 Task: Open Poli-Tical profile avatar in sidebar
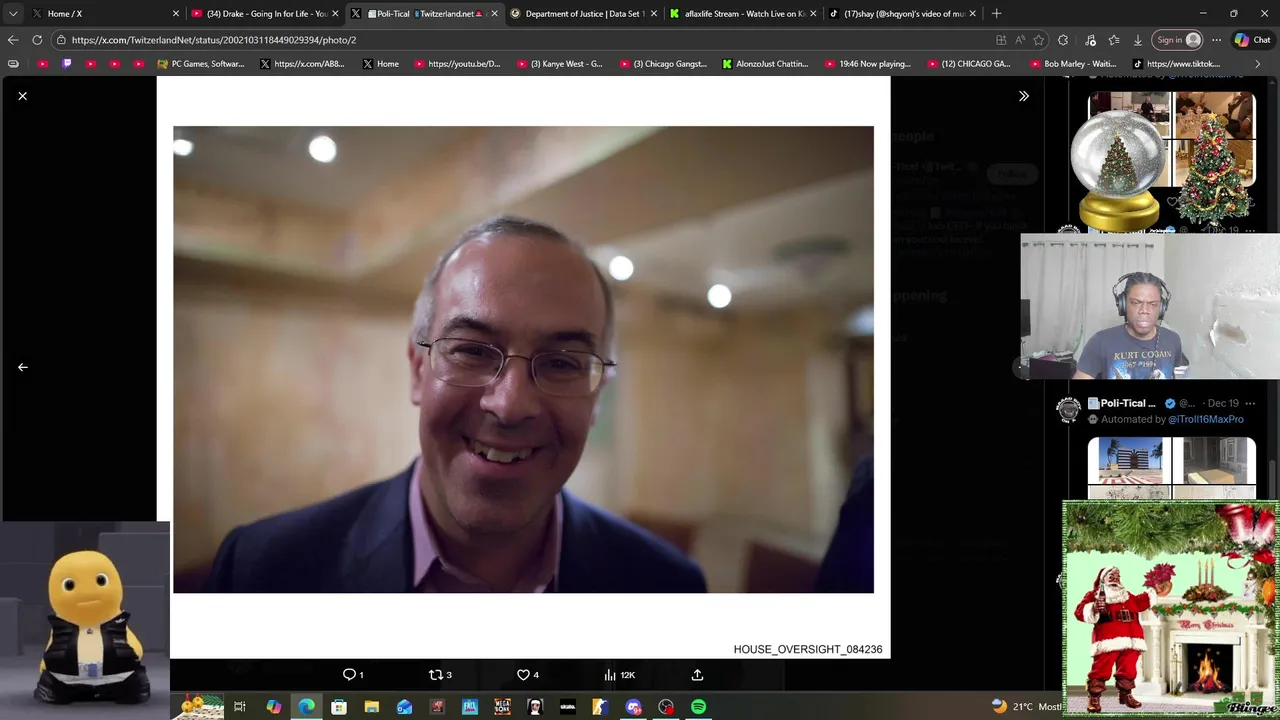pyautogui.click(x=1069, y=409)
